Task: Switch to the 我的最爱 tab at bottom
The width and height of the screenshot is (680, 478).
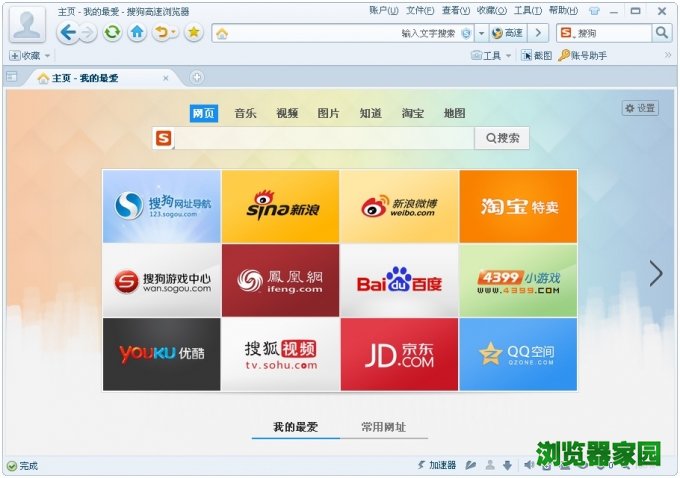Action: tap(295, 427)
